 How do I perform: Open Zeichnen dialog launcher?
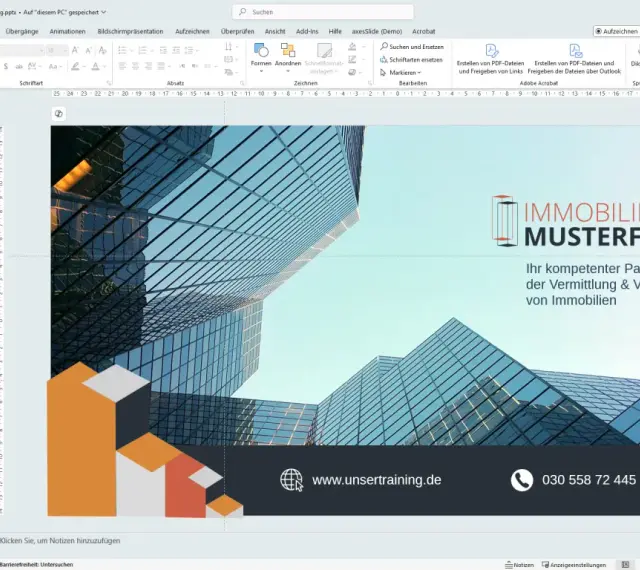coord(370,83)
